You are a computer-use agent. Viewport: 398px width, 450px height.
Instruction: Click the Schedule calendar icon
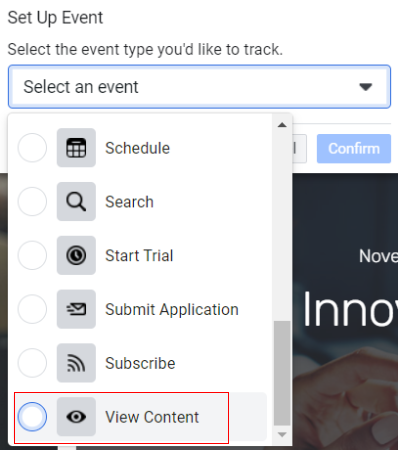coord(76,148)
